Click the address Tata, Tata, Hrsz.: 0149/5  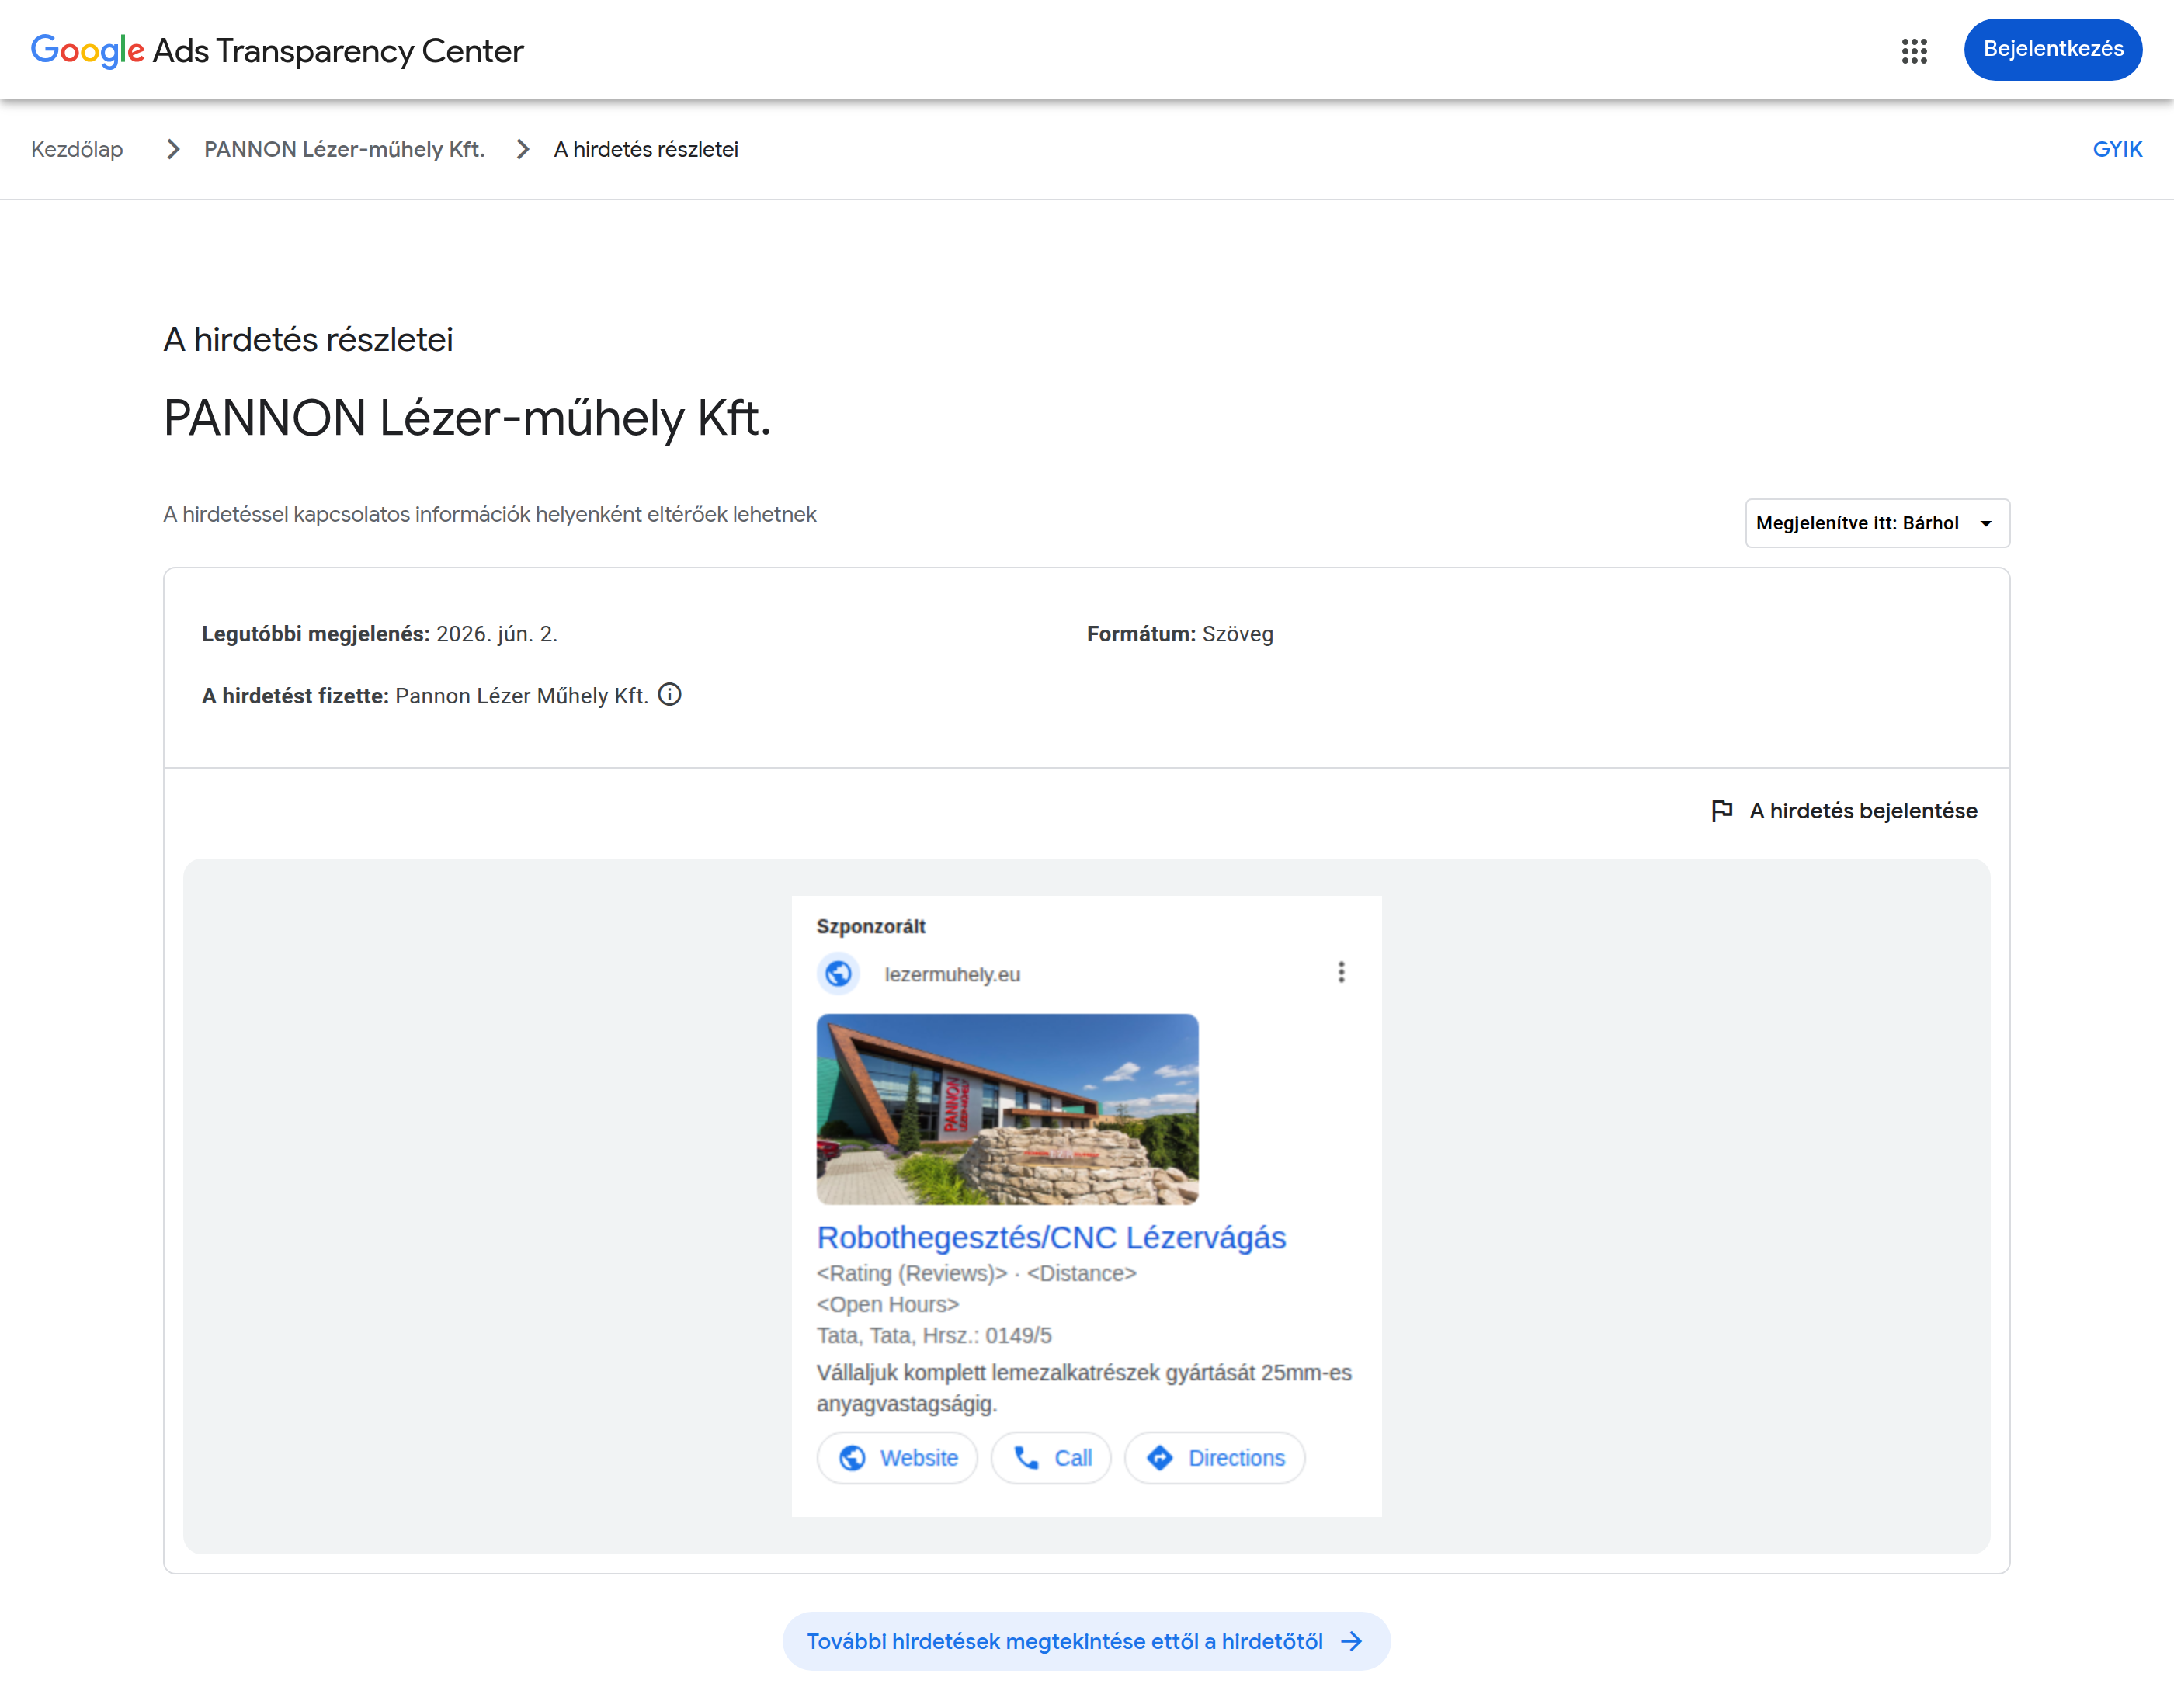point(934,1335)
